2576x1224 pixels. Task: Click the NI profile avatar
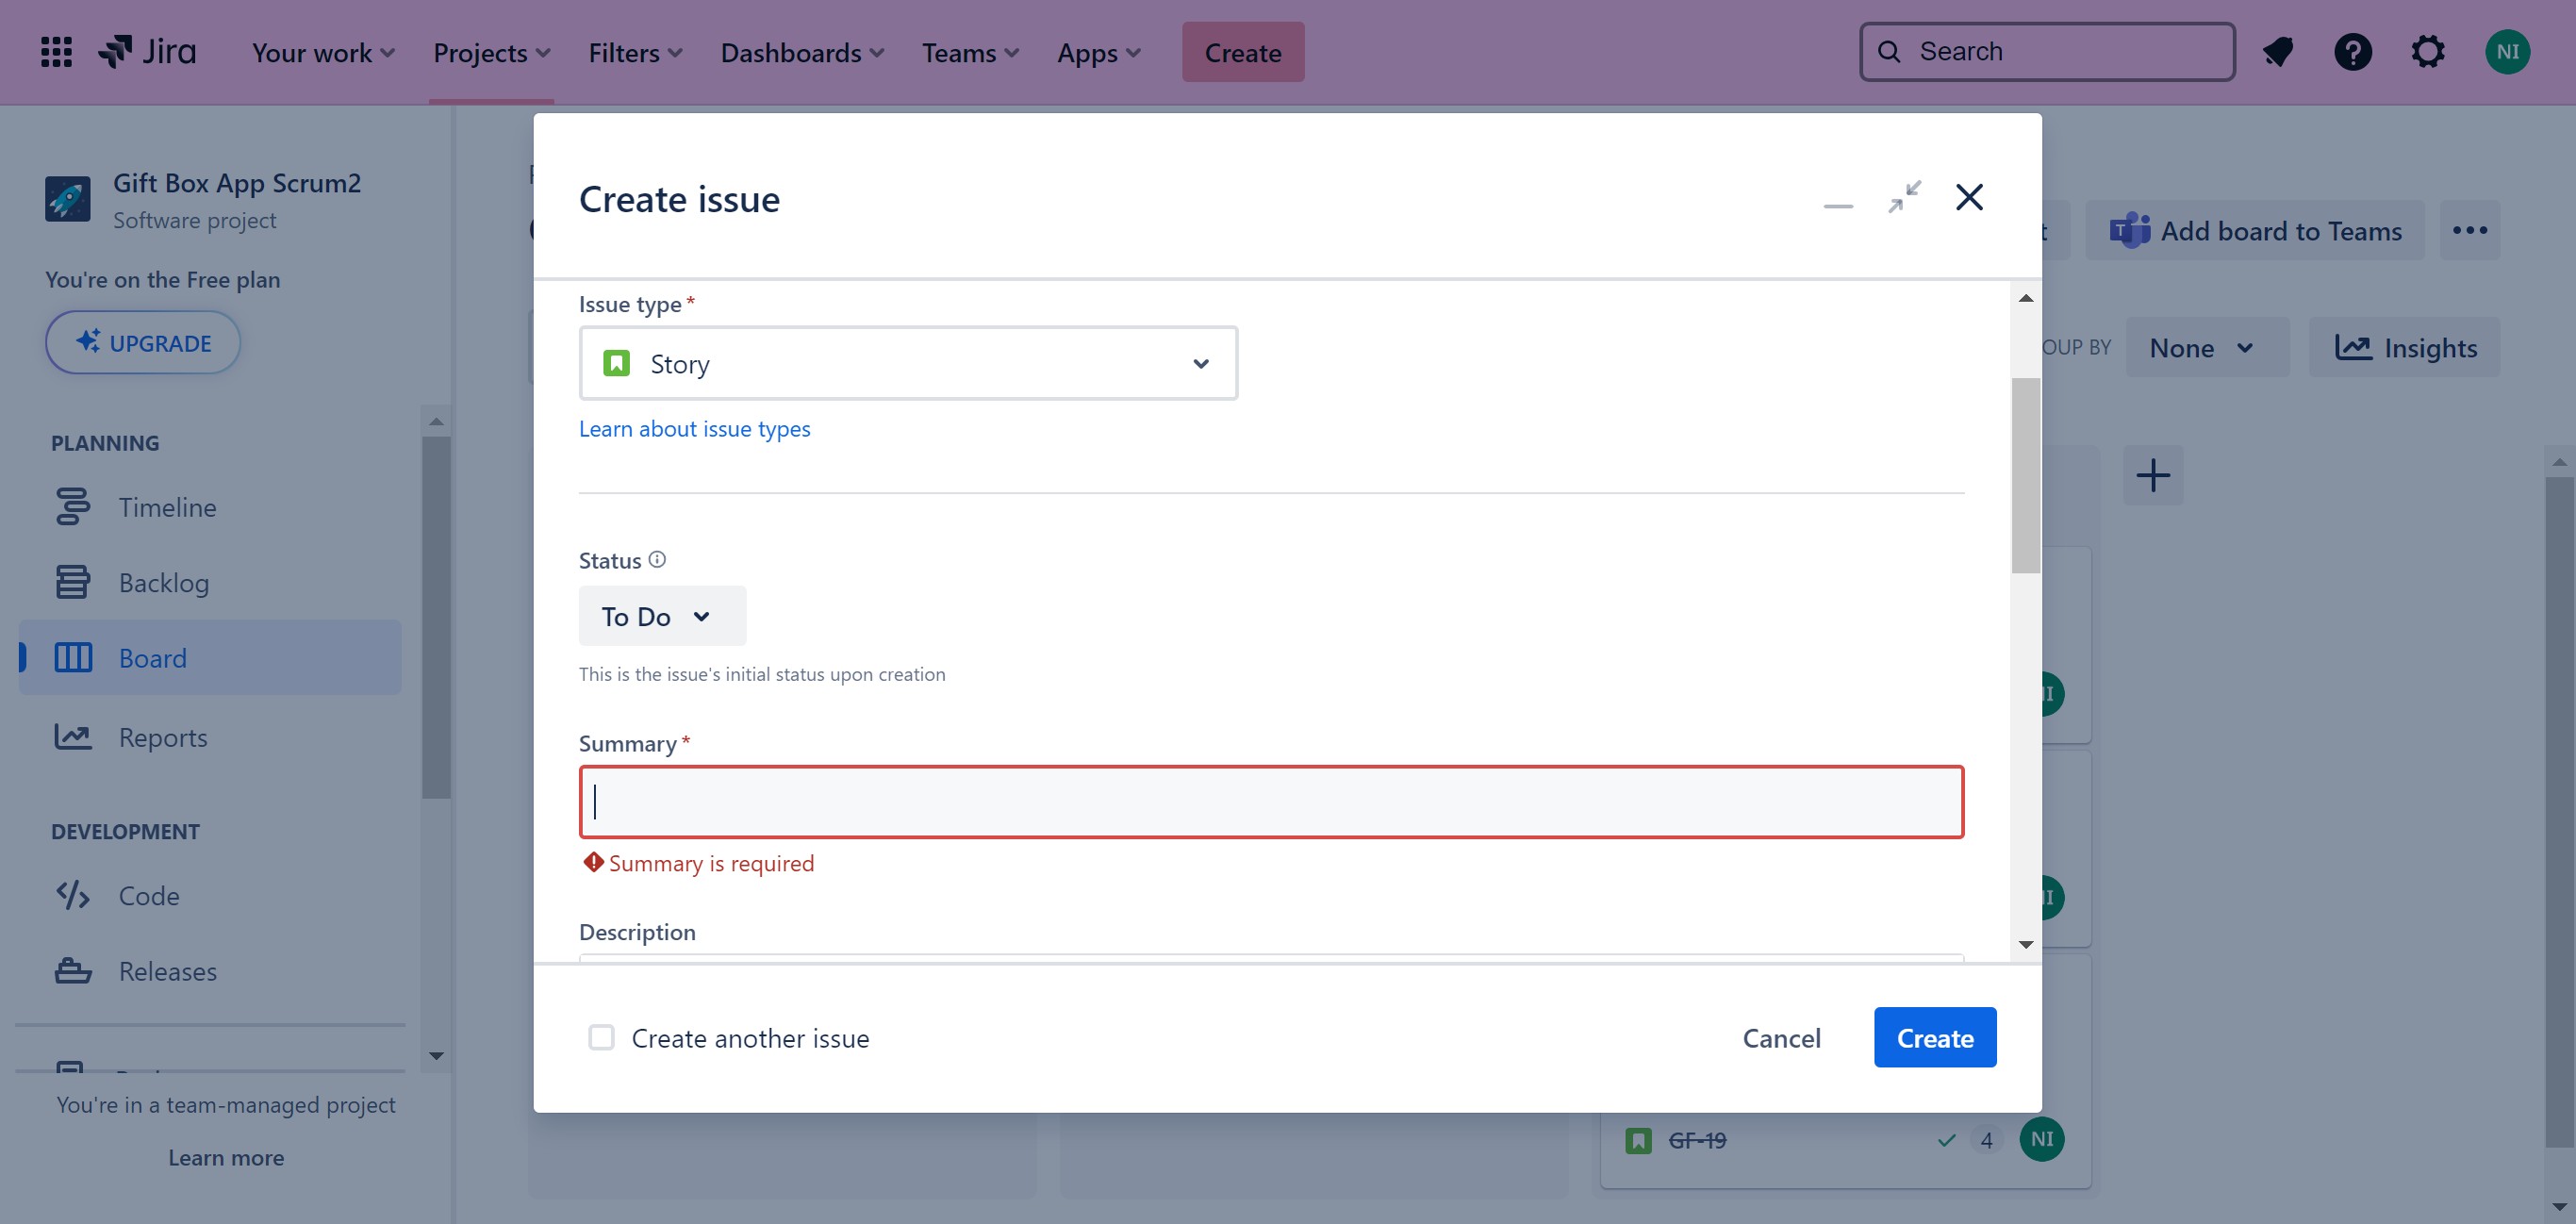tap(2507, 52)
